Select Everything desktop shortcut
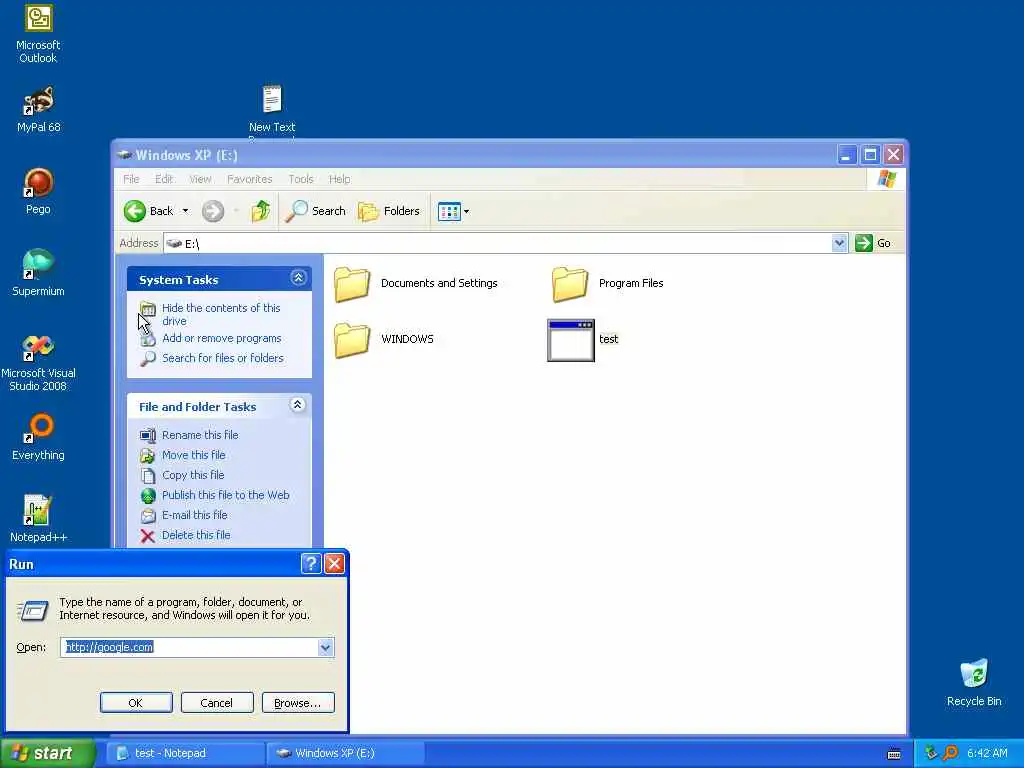This screenshot has height=768, width=1024. (x=38, y=437)
